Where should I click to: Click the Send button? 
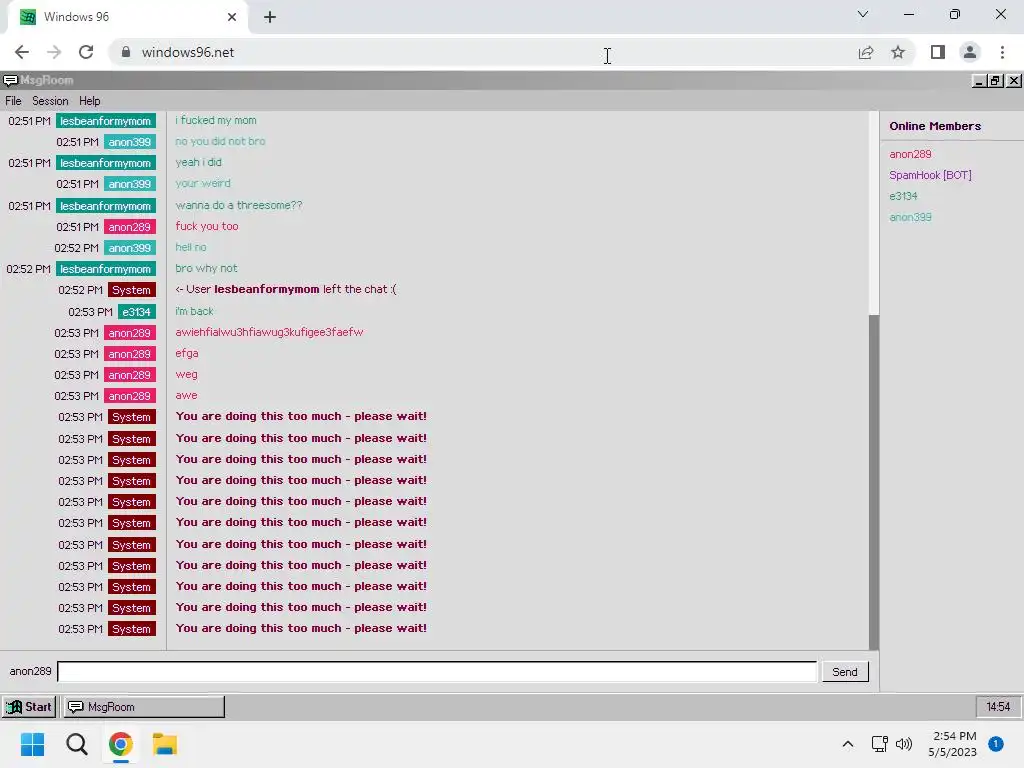pos(844,671)
